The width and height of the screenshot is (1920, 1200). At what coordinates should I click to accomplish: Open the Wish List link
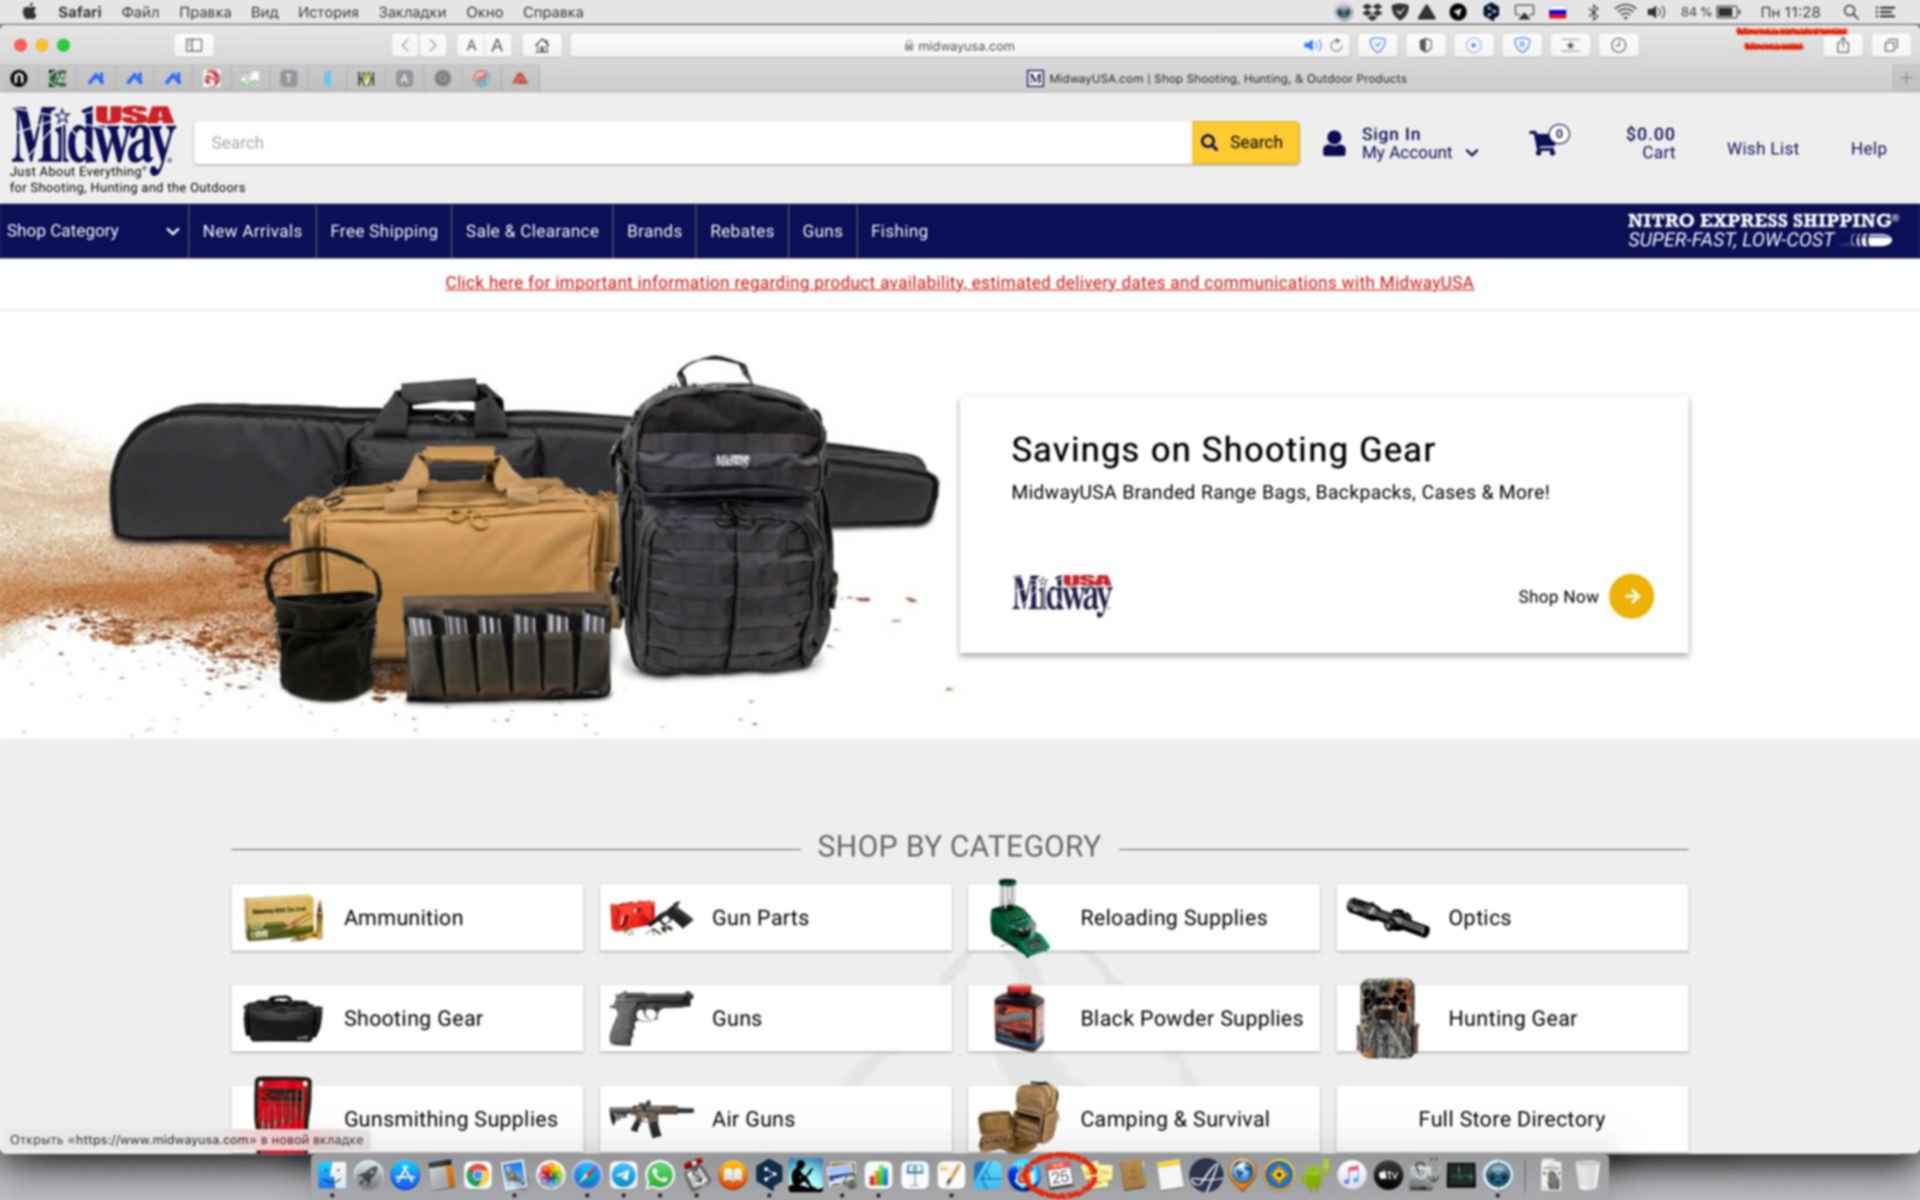[1762, 148]
